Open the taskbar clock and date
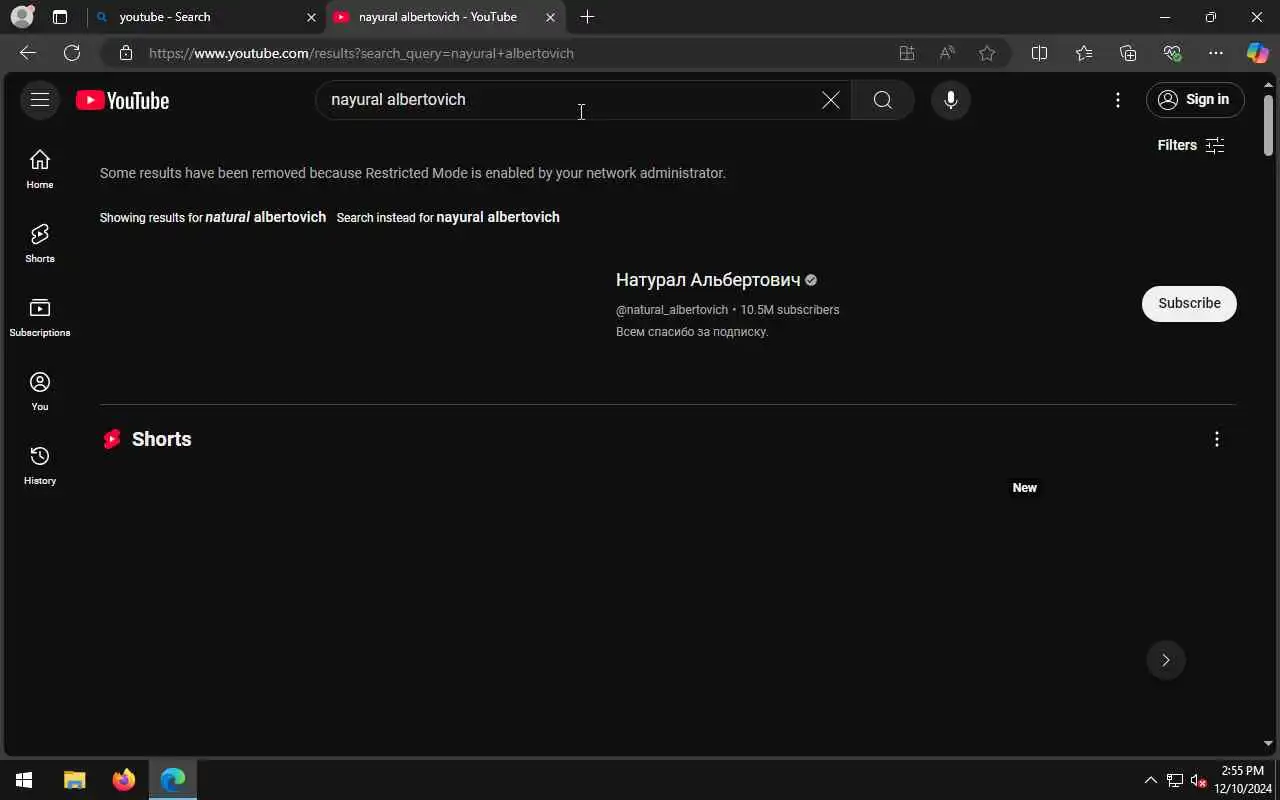Screen dimensions: 1280x800 (1242, 780)
